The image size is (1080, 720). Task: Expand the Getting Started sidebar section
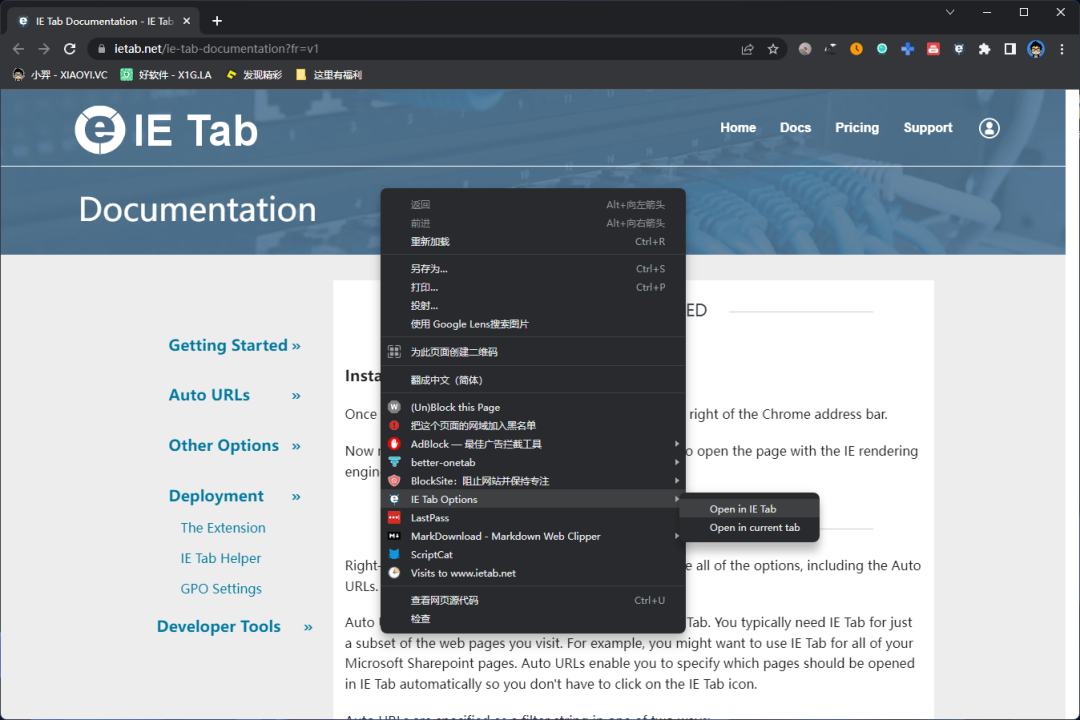234,345
